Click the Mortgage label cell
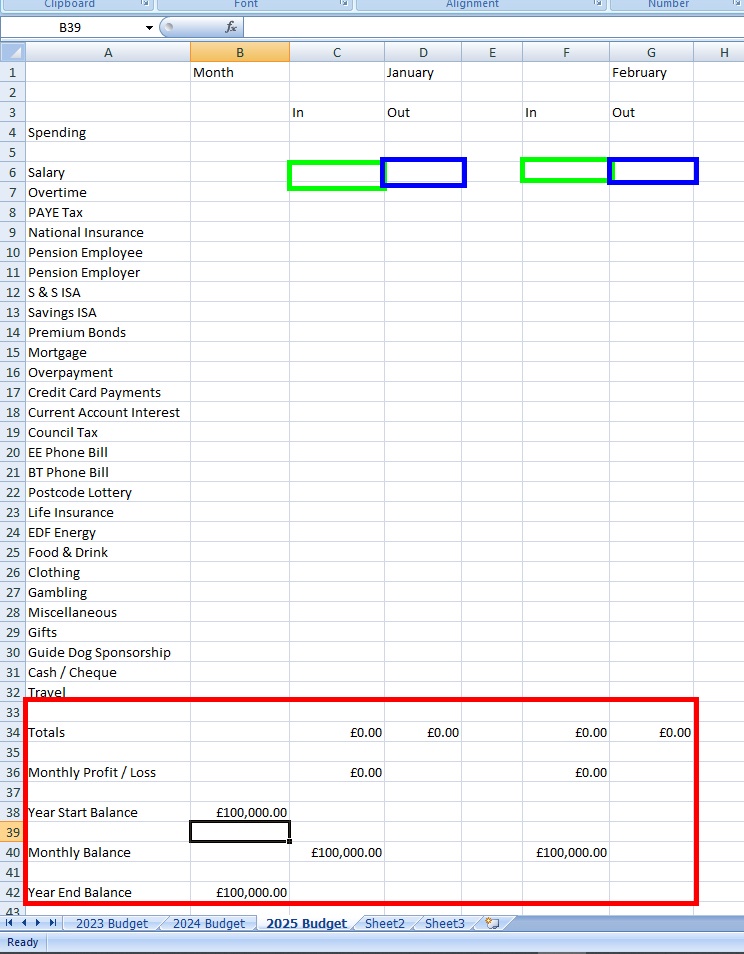The height and width of the screenshot is (954, 744). point(108,352)
